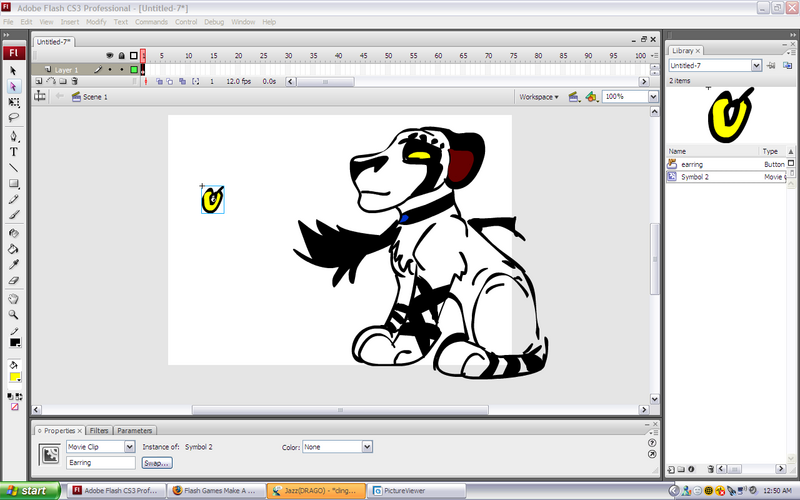Select the Pen tool
Viewport: 800px width, 500px height.
click(x=14, y=136)
